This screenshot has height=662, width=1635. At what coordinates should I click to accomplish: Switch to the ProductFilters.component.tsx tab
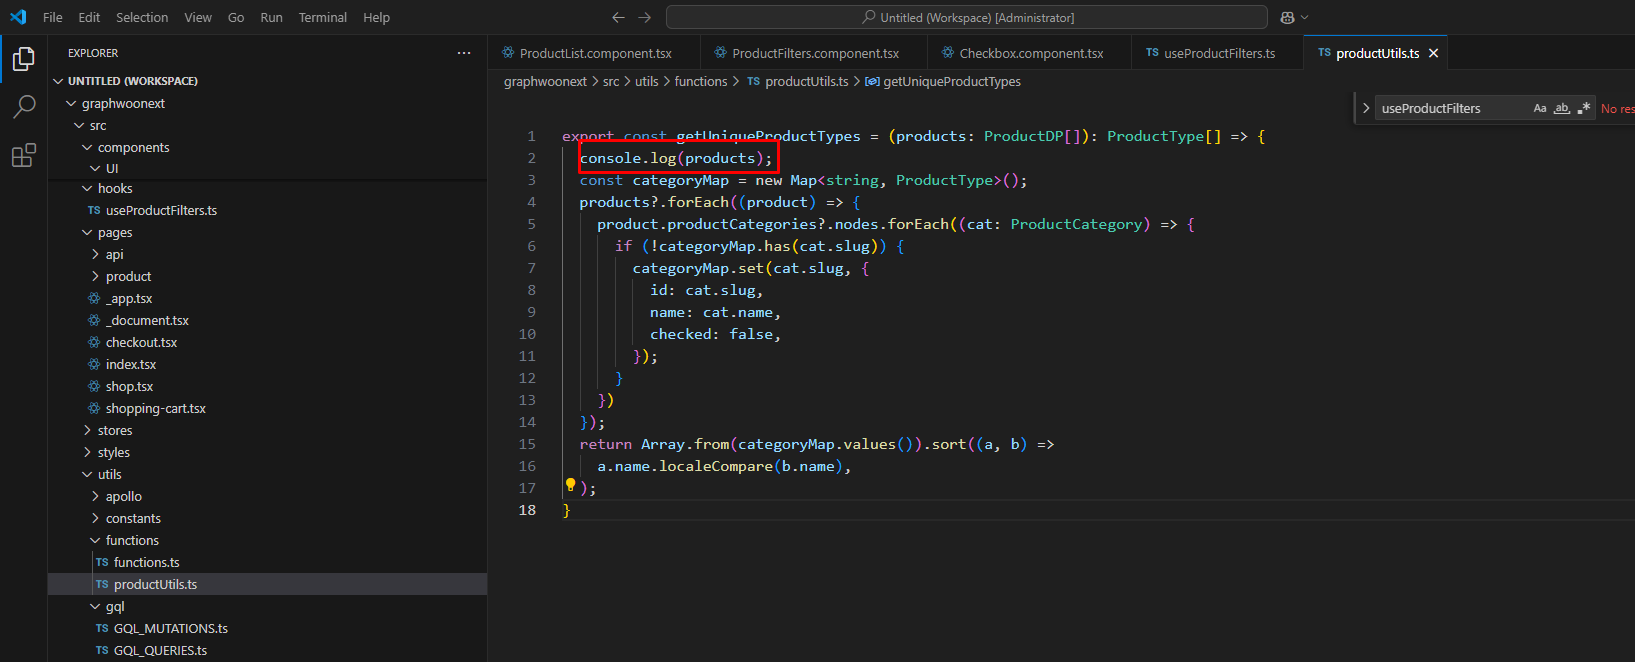tap(814, 53)
